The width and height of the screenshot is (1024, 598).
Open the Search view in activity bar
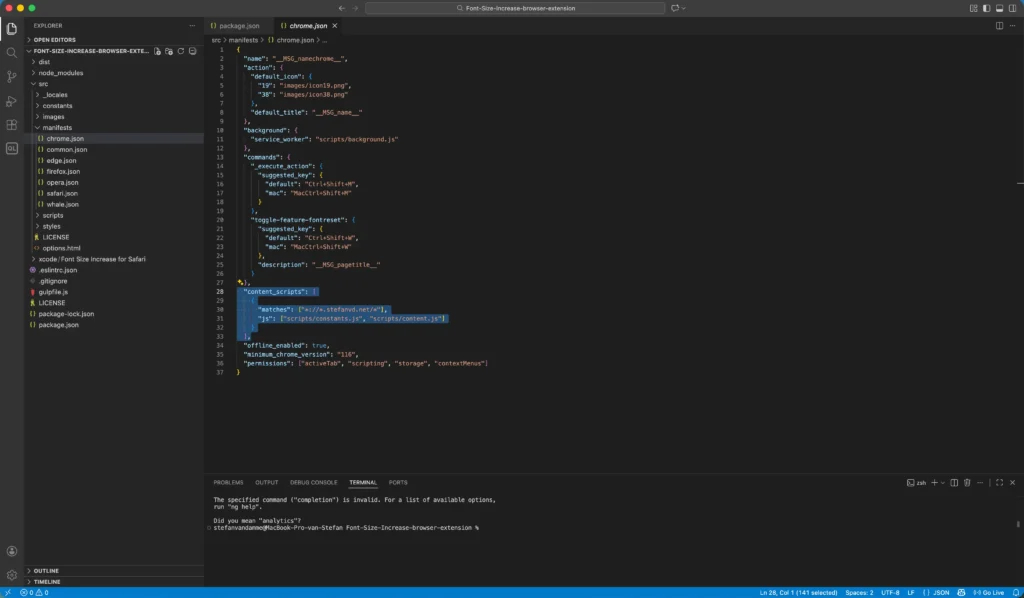[12, 53]
